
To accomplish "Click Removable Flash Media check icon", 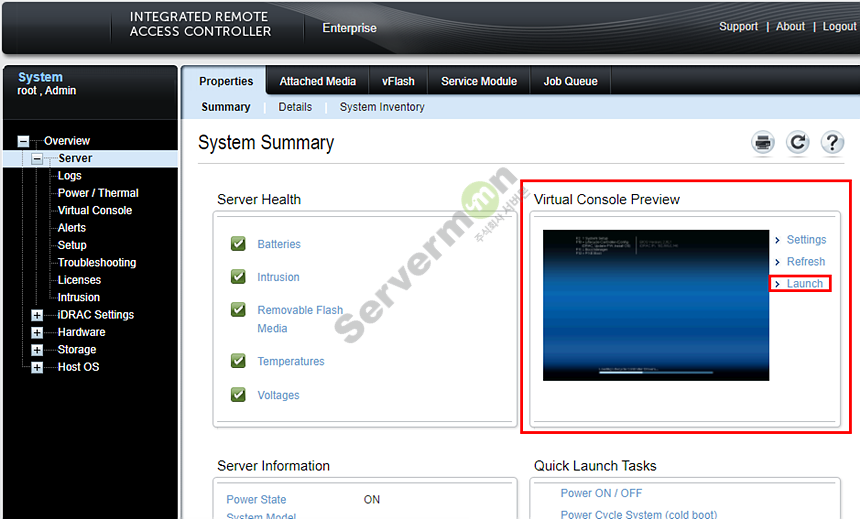I will pos(238,310).
